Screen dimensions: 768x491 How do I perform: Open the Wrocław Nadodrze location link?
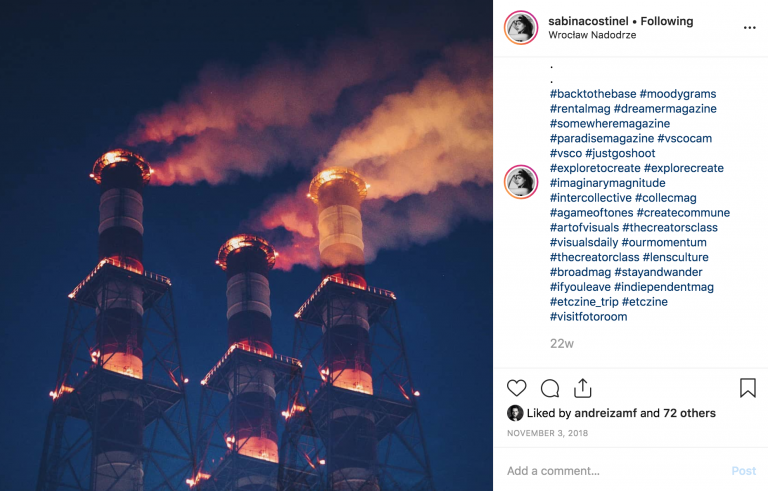coord(592,35)
